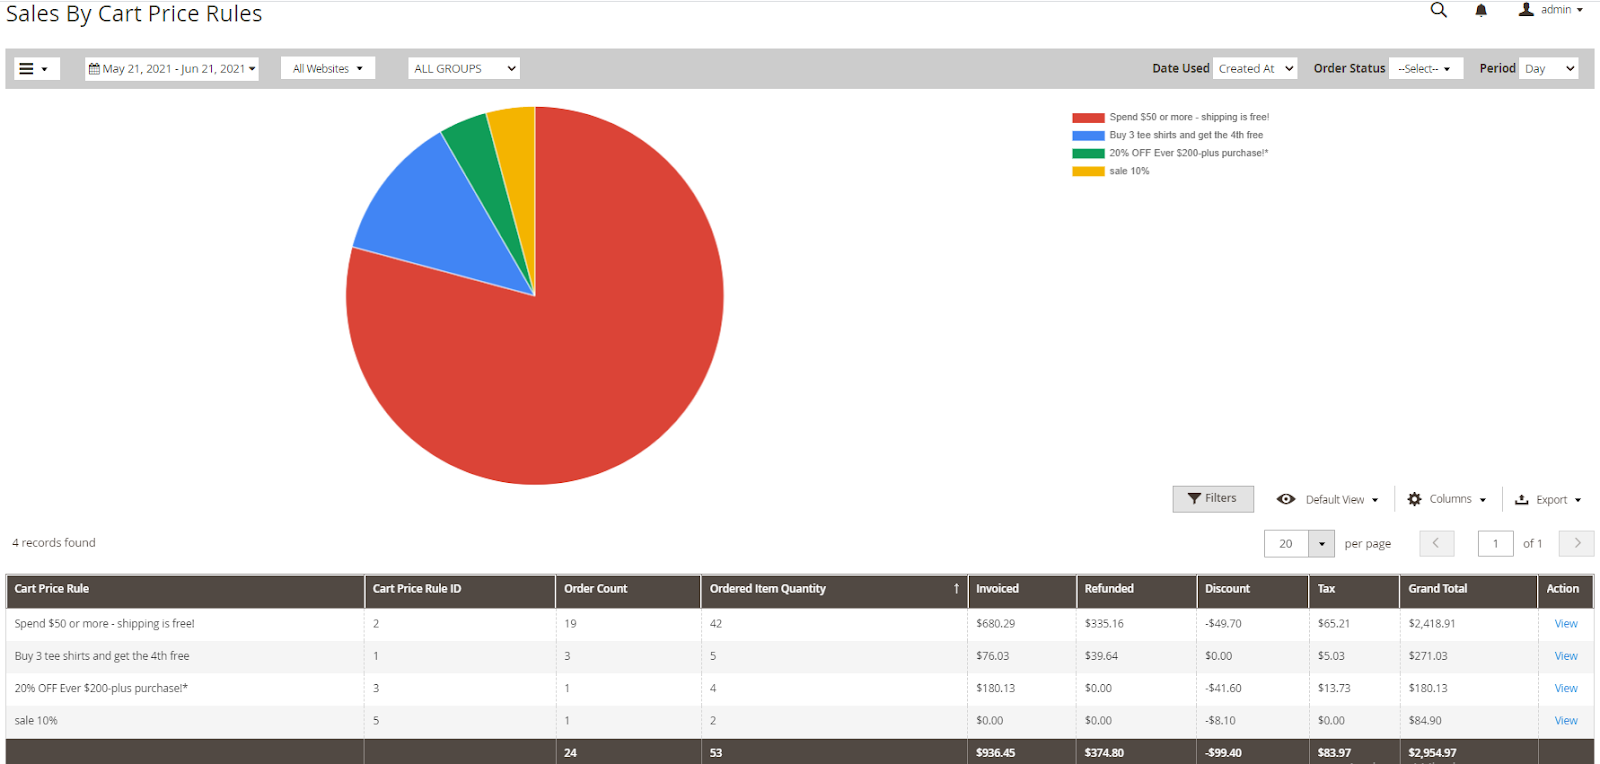Click red legend swatch for free shipping rule
1600x764 pixels.
[x=1088, y=118]
